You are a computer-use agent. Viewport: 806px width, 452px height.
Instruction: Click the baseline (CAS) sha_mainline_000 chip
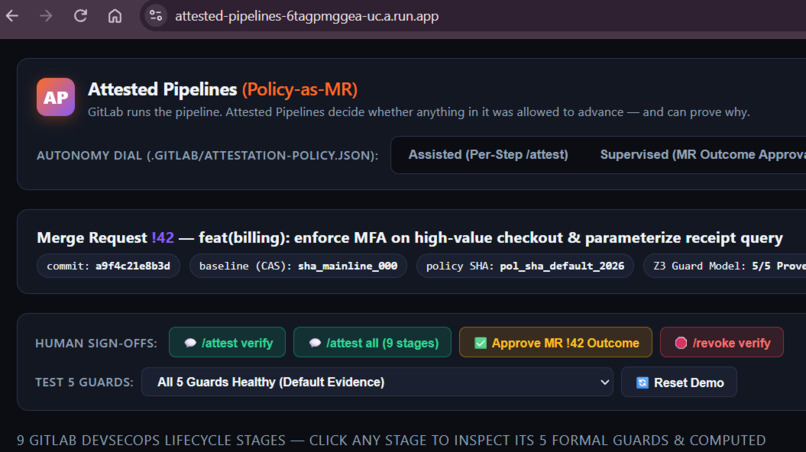[298, 266]
